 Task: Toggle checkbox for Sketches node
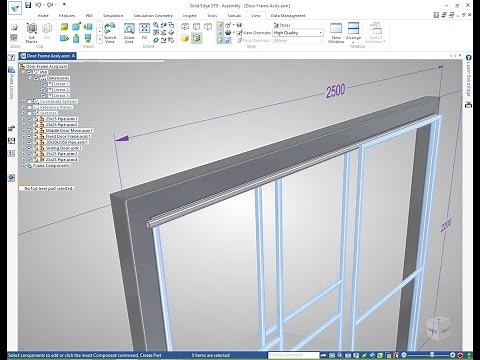coord(30,113)
